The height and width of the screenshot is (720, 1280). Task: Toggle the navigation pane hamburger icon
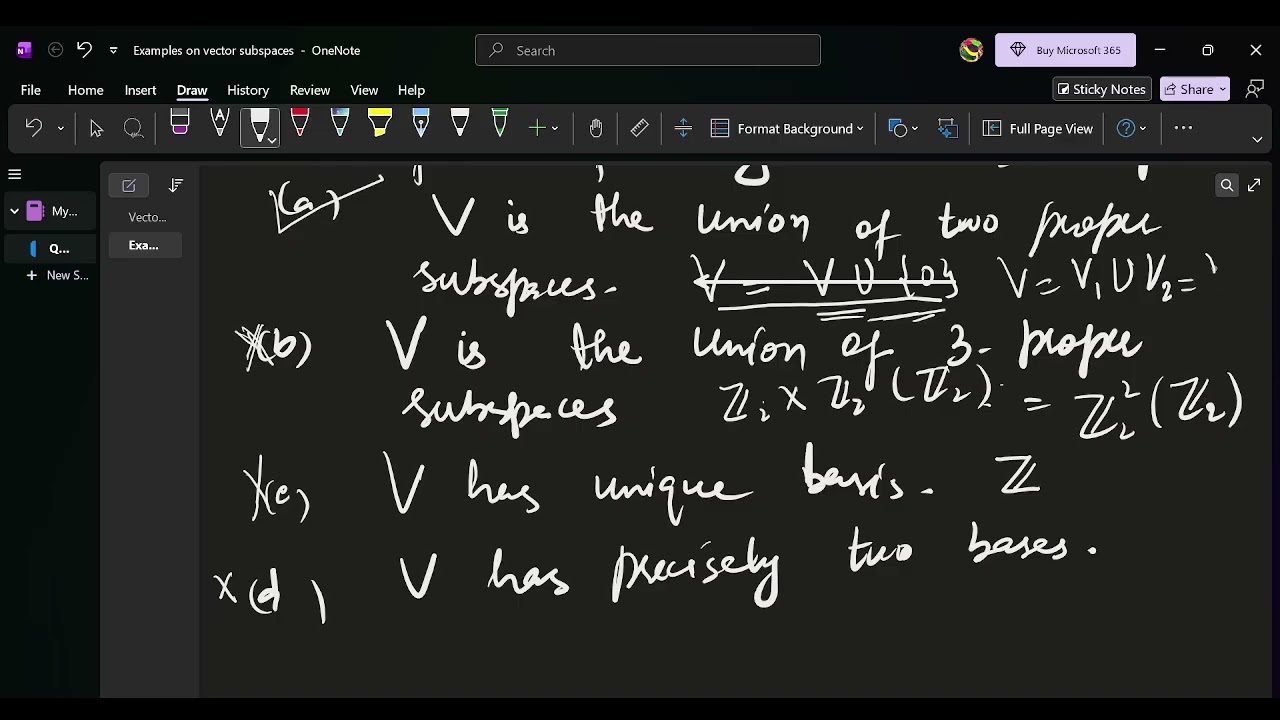pyautogui.click(x=15, y=174)
